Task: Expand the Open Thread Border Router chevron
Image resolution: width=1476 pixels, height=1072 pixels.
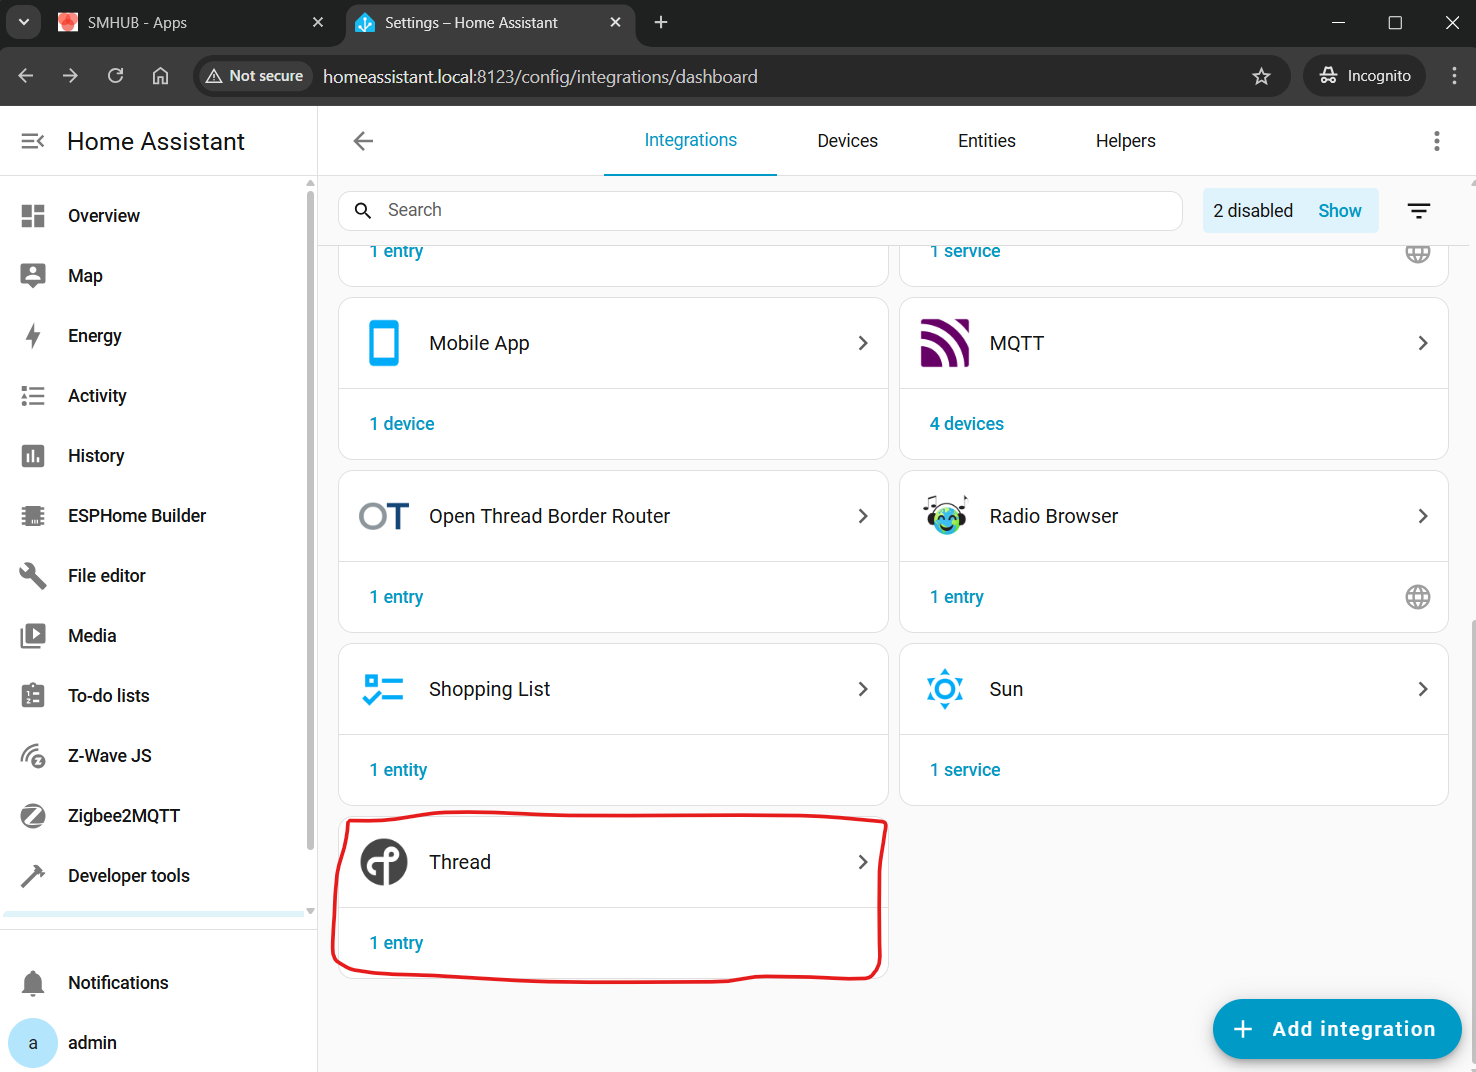Action: pos(862,516)
